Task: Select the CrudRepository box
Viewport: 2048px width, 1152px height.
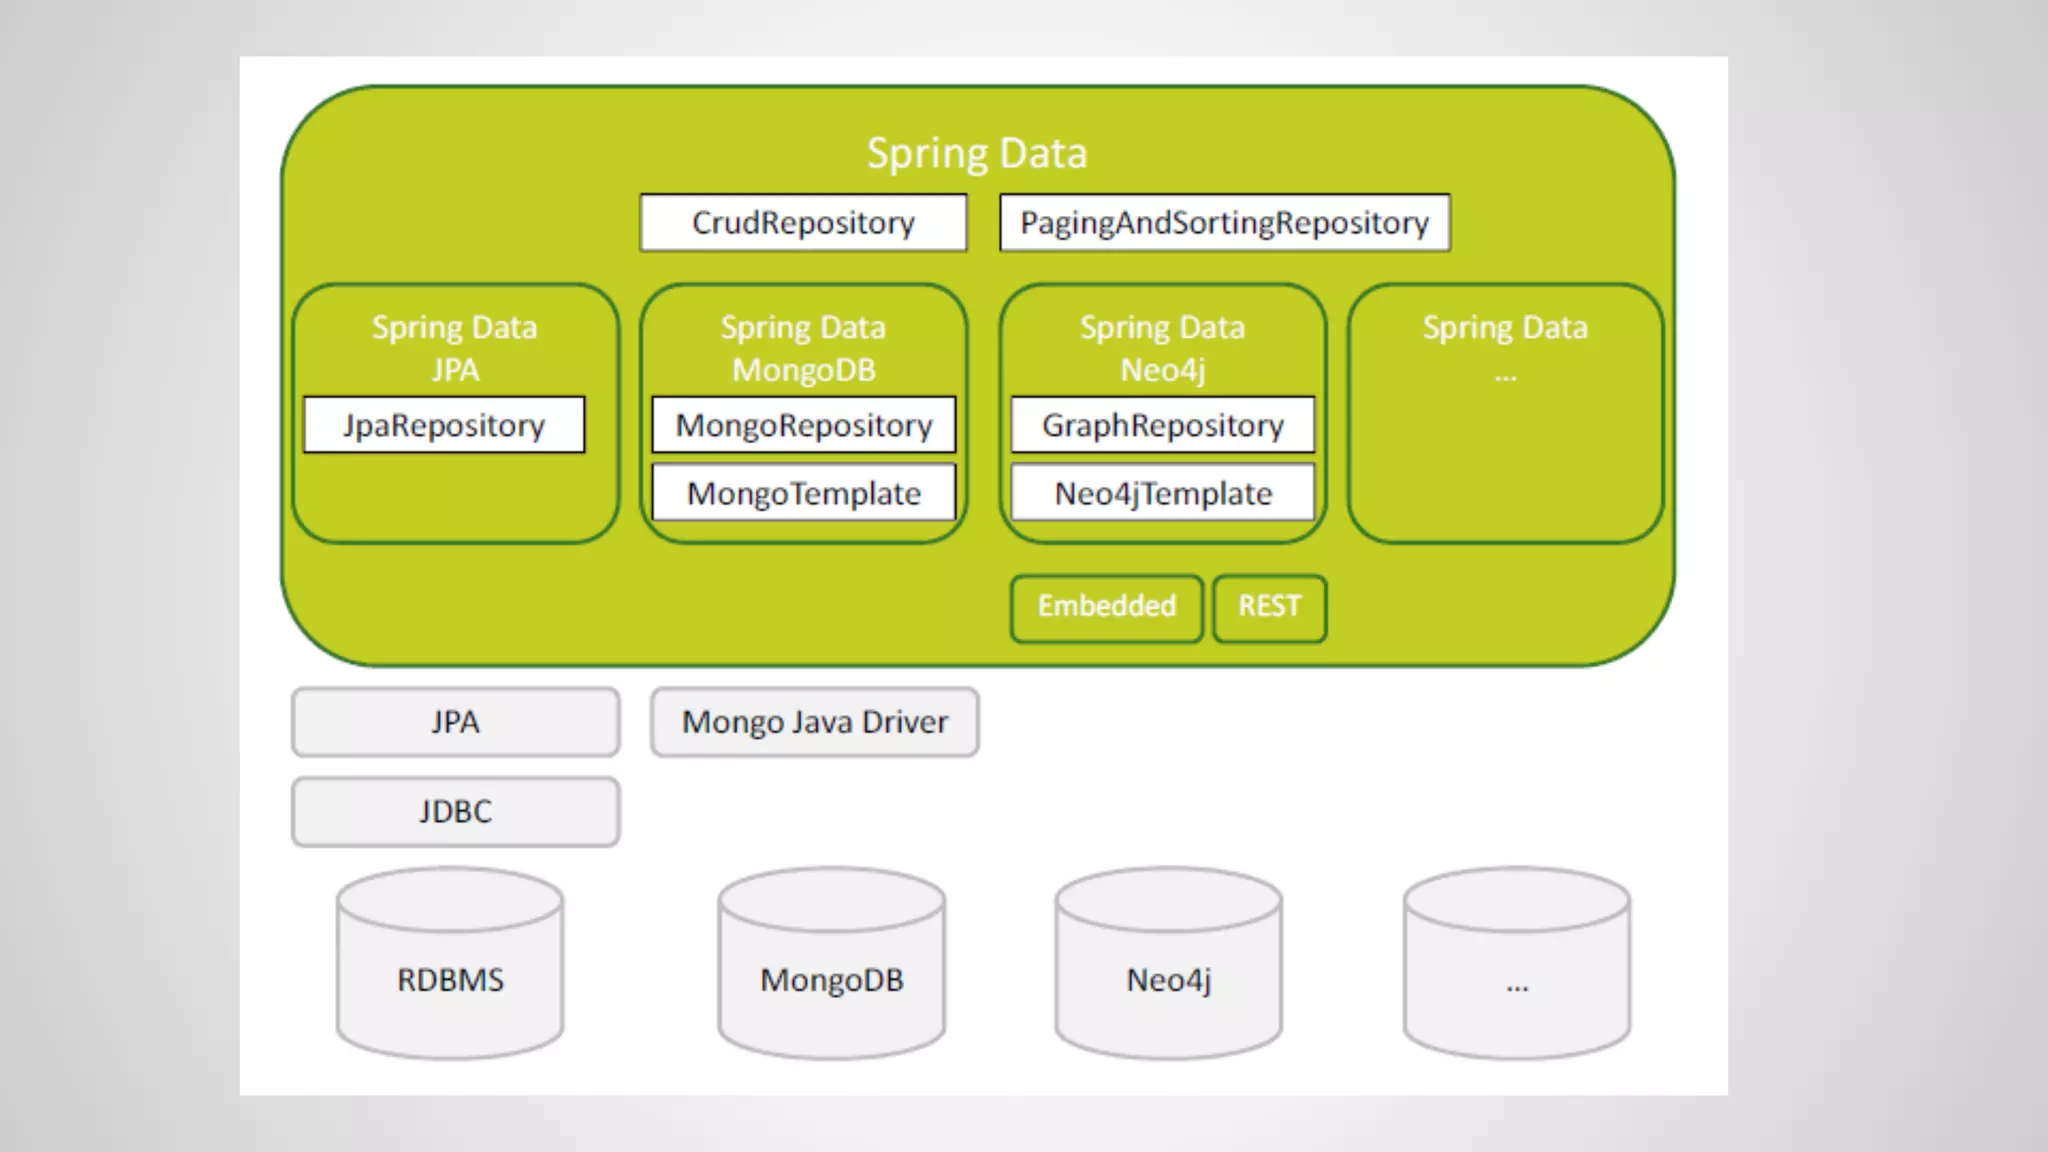Action: (x=803, y=222)
